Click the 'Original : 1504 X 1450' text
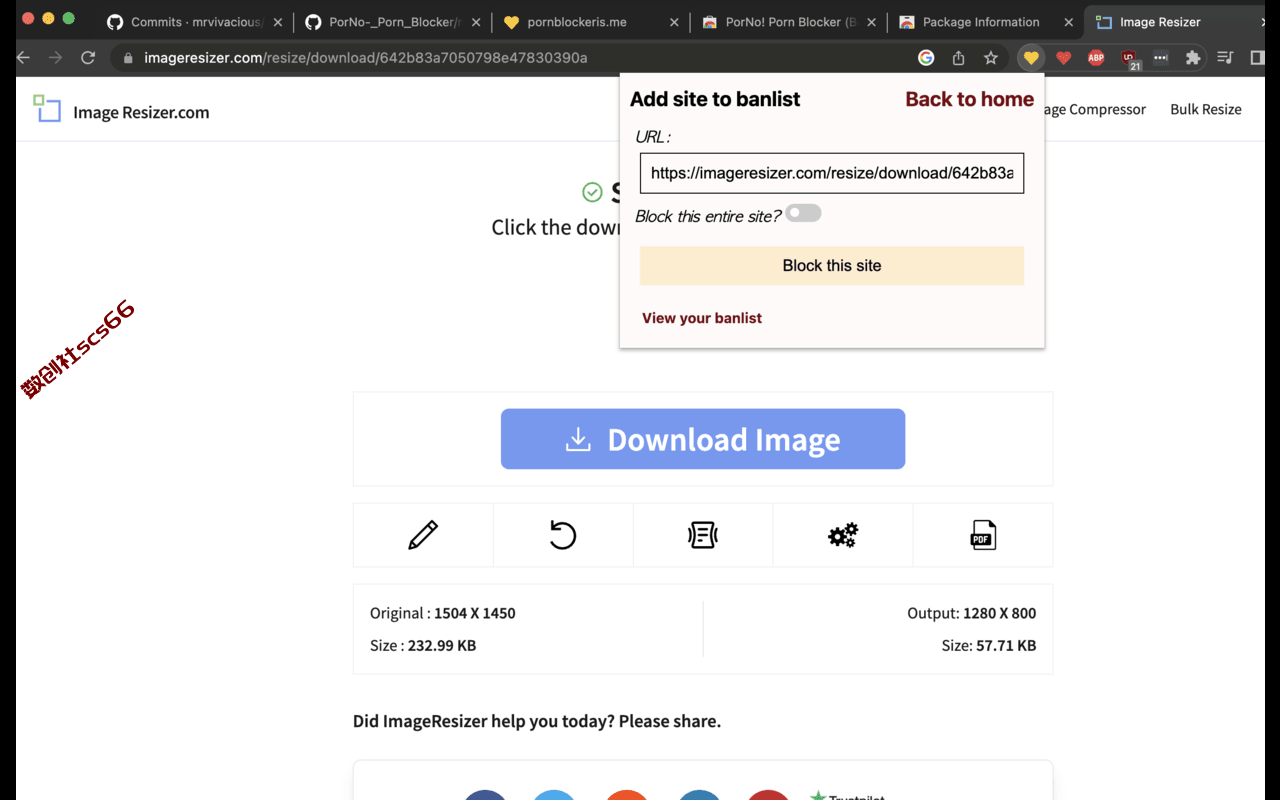1280x800 pixels. coord(443,613)
